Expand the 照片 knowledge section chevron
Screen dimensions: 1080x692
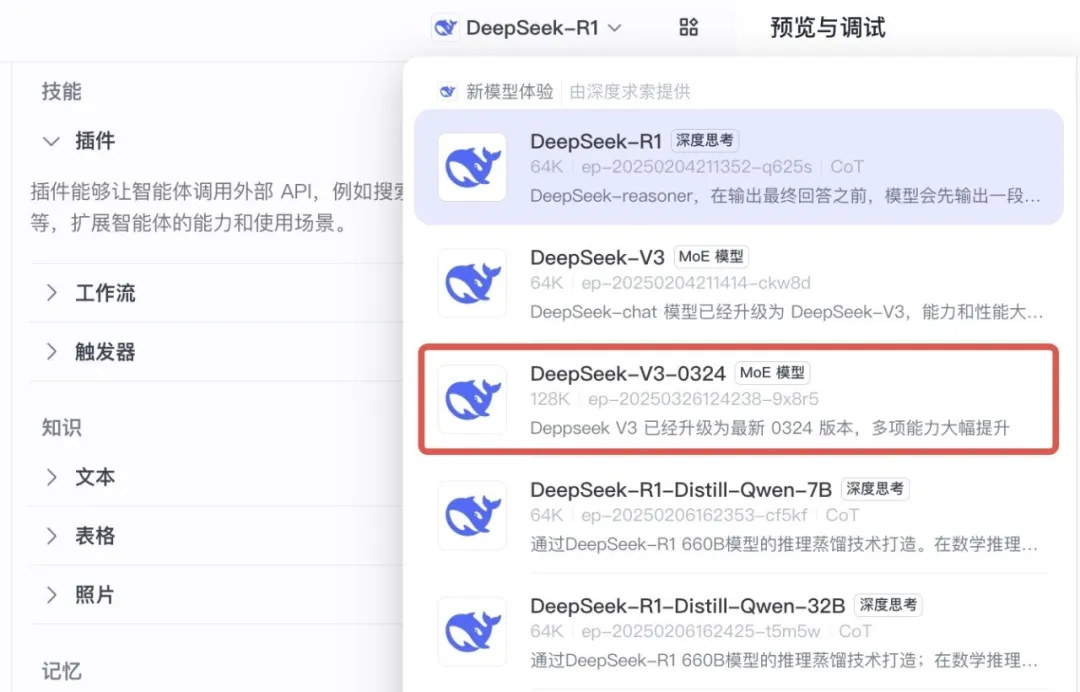[x=52, y=595]
